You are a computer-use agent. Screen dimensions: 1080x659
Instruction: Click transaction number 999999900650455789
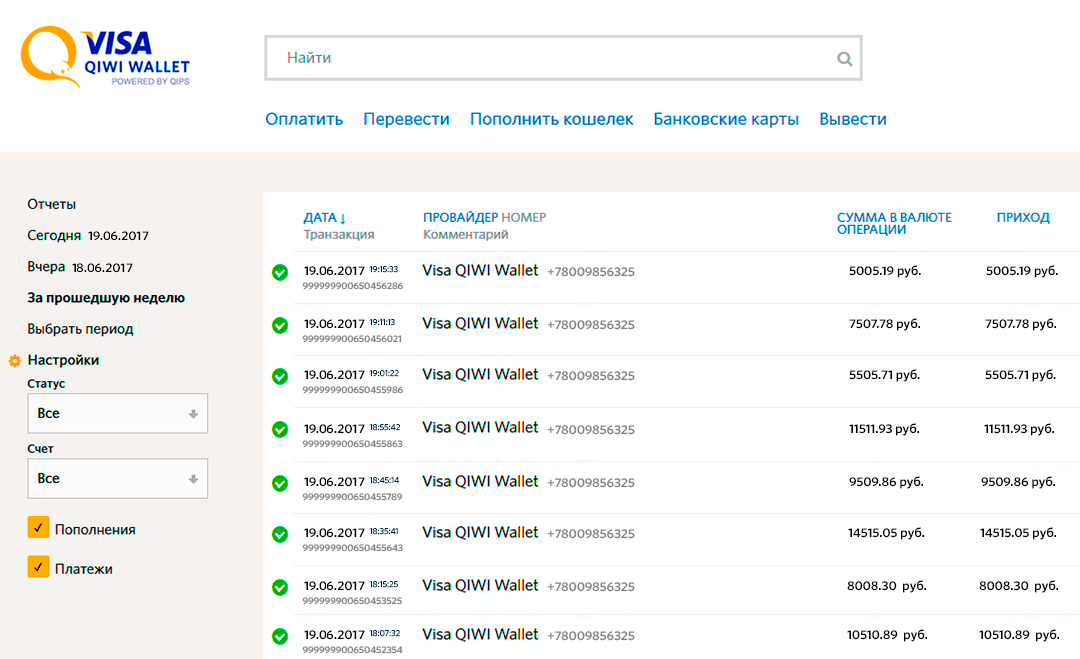[353, 496]
